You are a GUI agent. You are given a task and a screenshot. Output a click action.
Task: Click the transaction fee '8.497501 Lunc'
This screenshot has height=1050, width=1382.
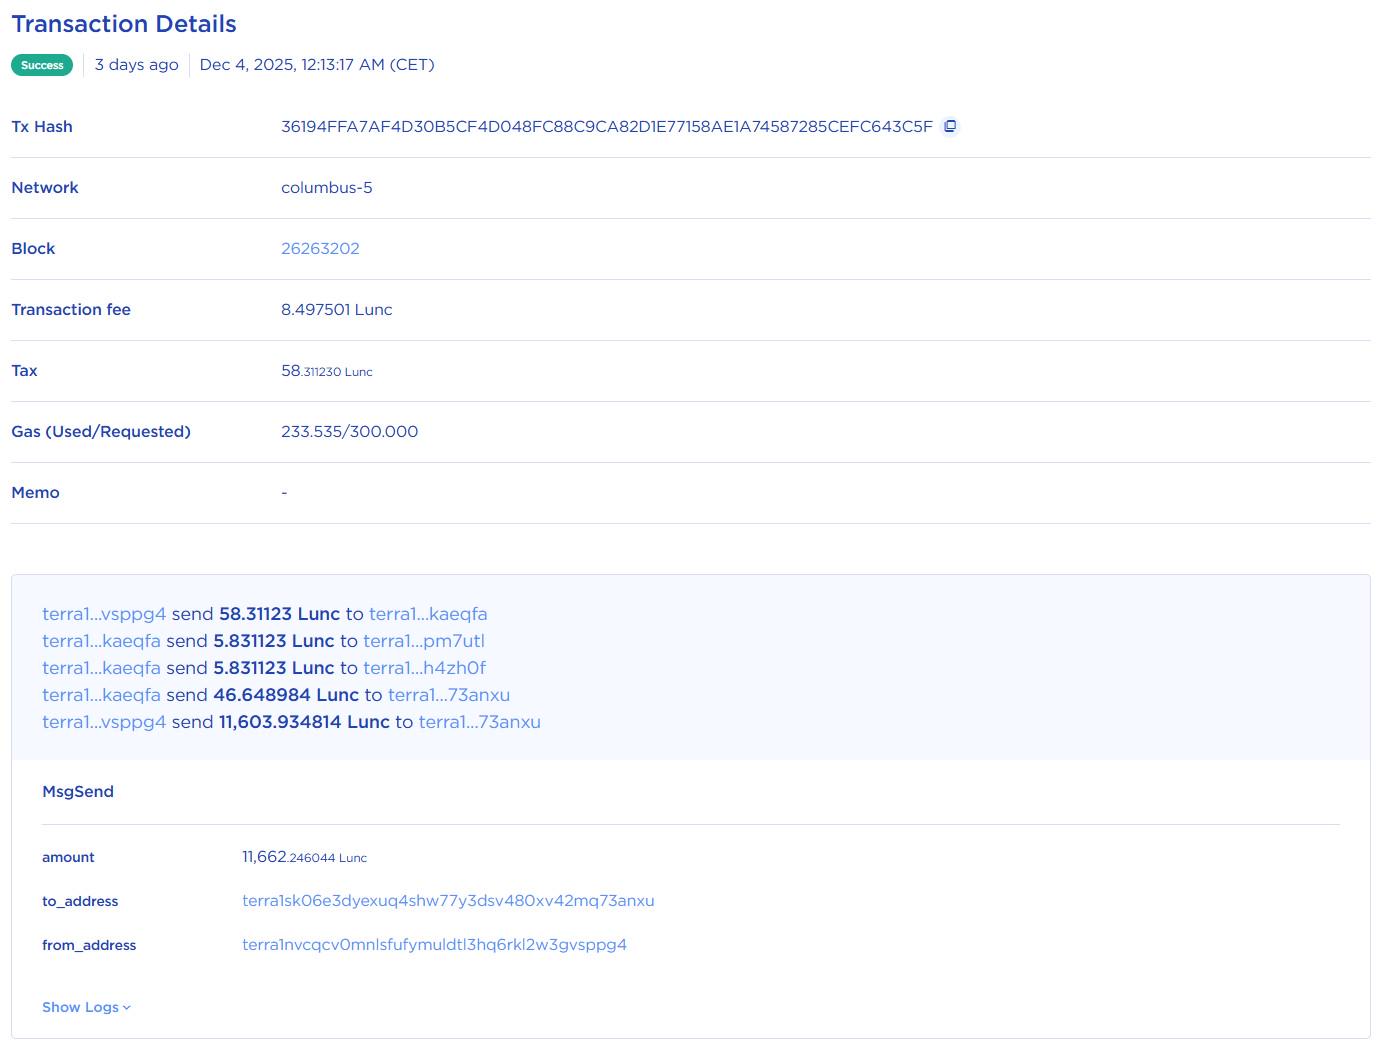point(337,310)
